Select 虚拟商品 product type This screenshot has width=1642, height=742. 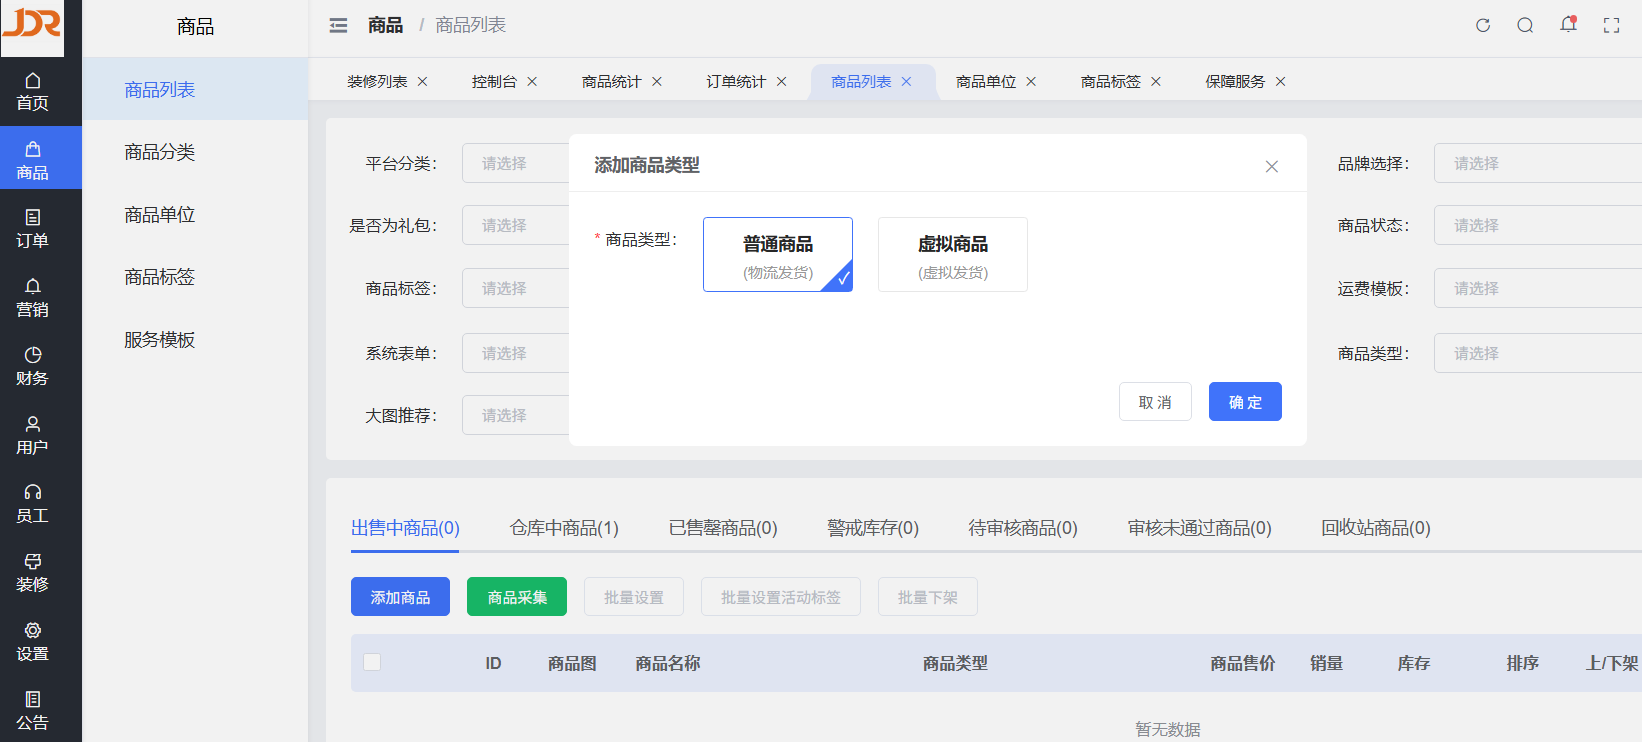[x=953, y=255]
